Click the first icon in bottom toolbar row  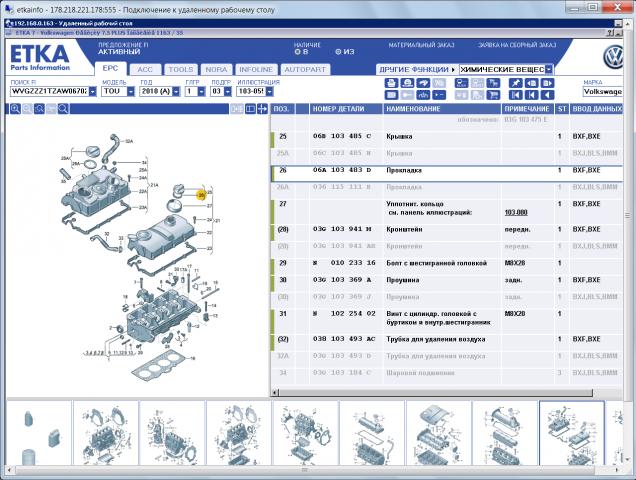[391, 95]
